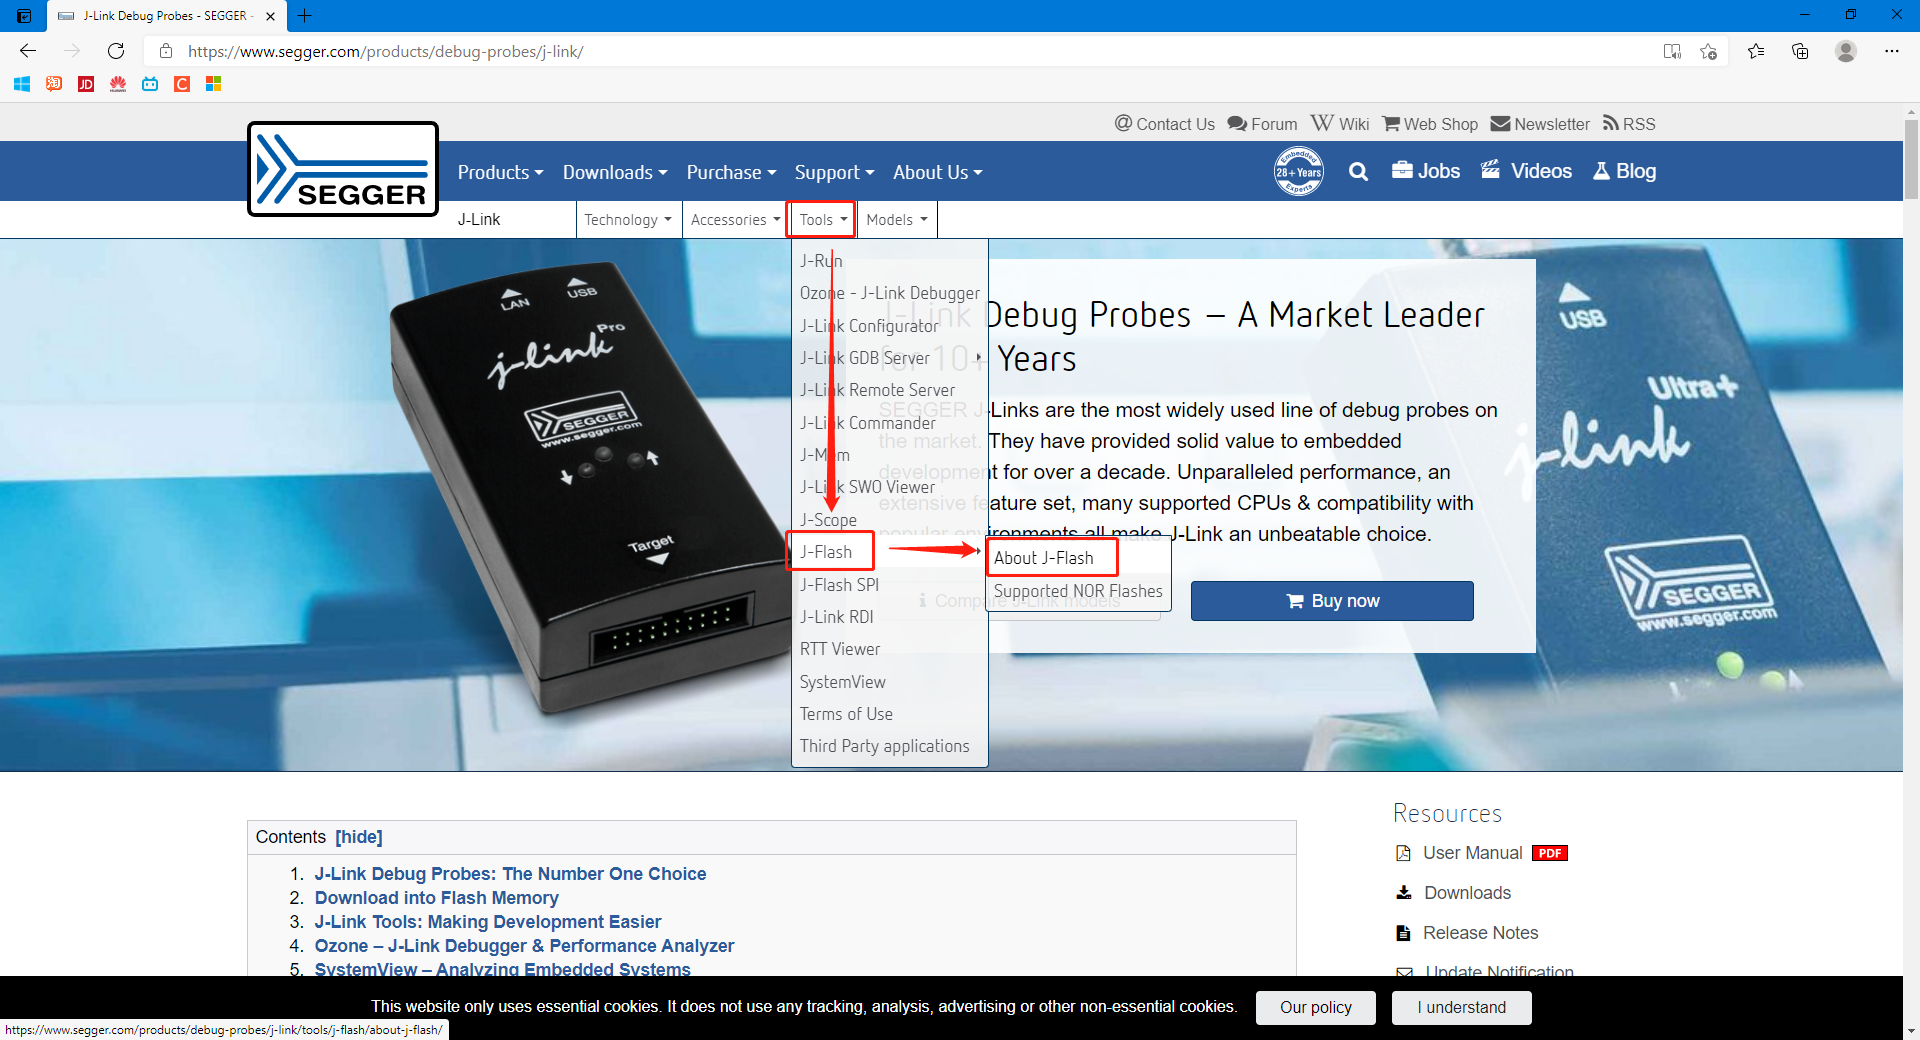Viewport: 1920px width, 1040px height.
Task: Click the Jobs briefcase icon
Action: 1402,171
